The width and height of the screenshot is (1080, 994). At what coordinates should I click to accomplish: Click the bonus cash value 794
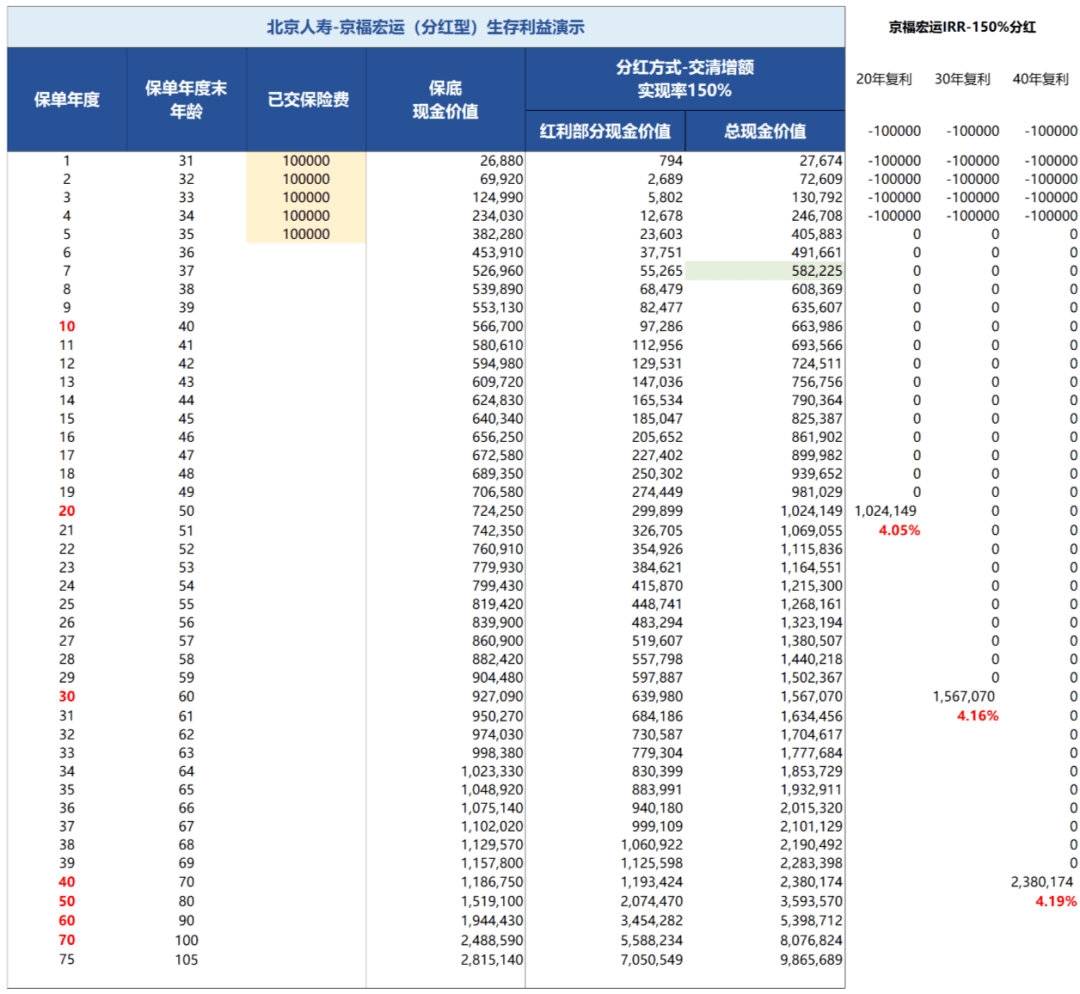pyautogui.click(x=670, y=161)
